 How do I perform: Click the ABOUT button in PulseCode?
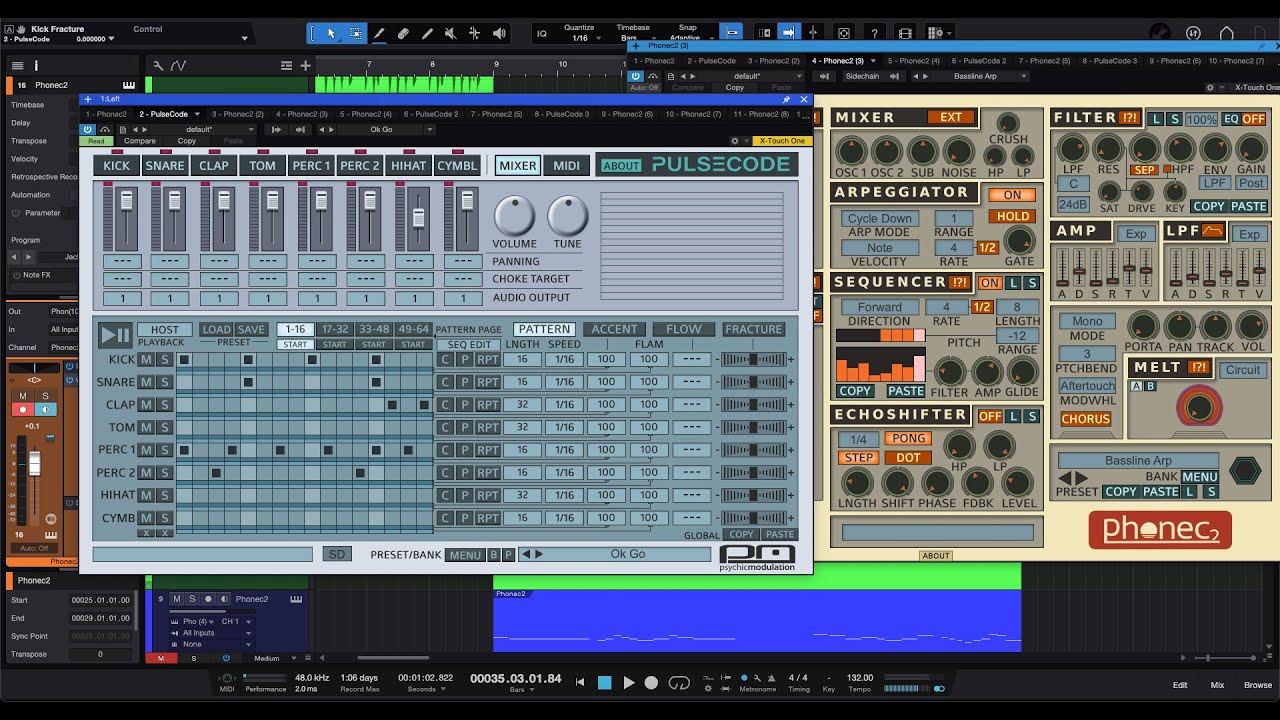pyautogui.click(x=620, y=166)
